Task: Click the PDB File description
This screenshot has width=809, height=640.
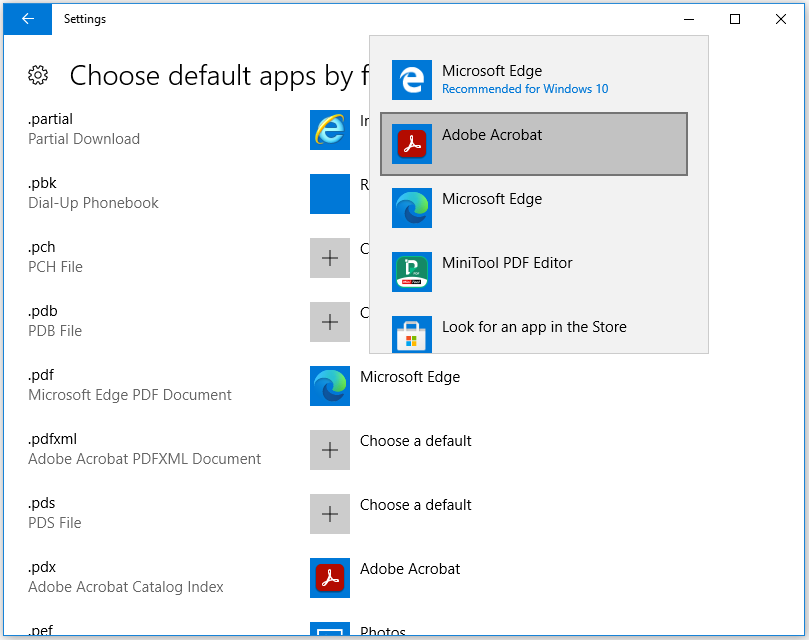Action: pyautogui.click(x=55, y=331)
